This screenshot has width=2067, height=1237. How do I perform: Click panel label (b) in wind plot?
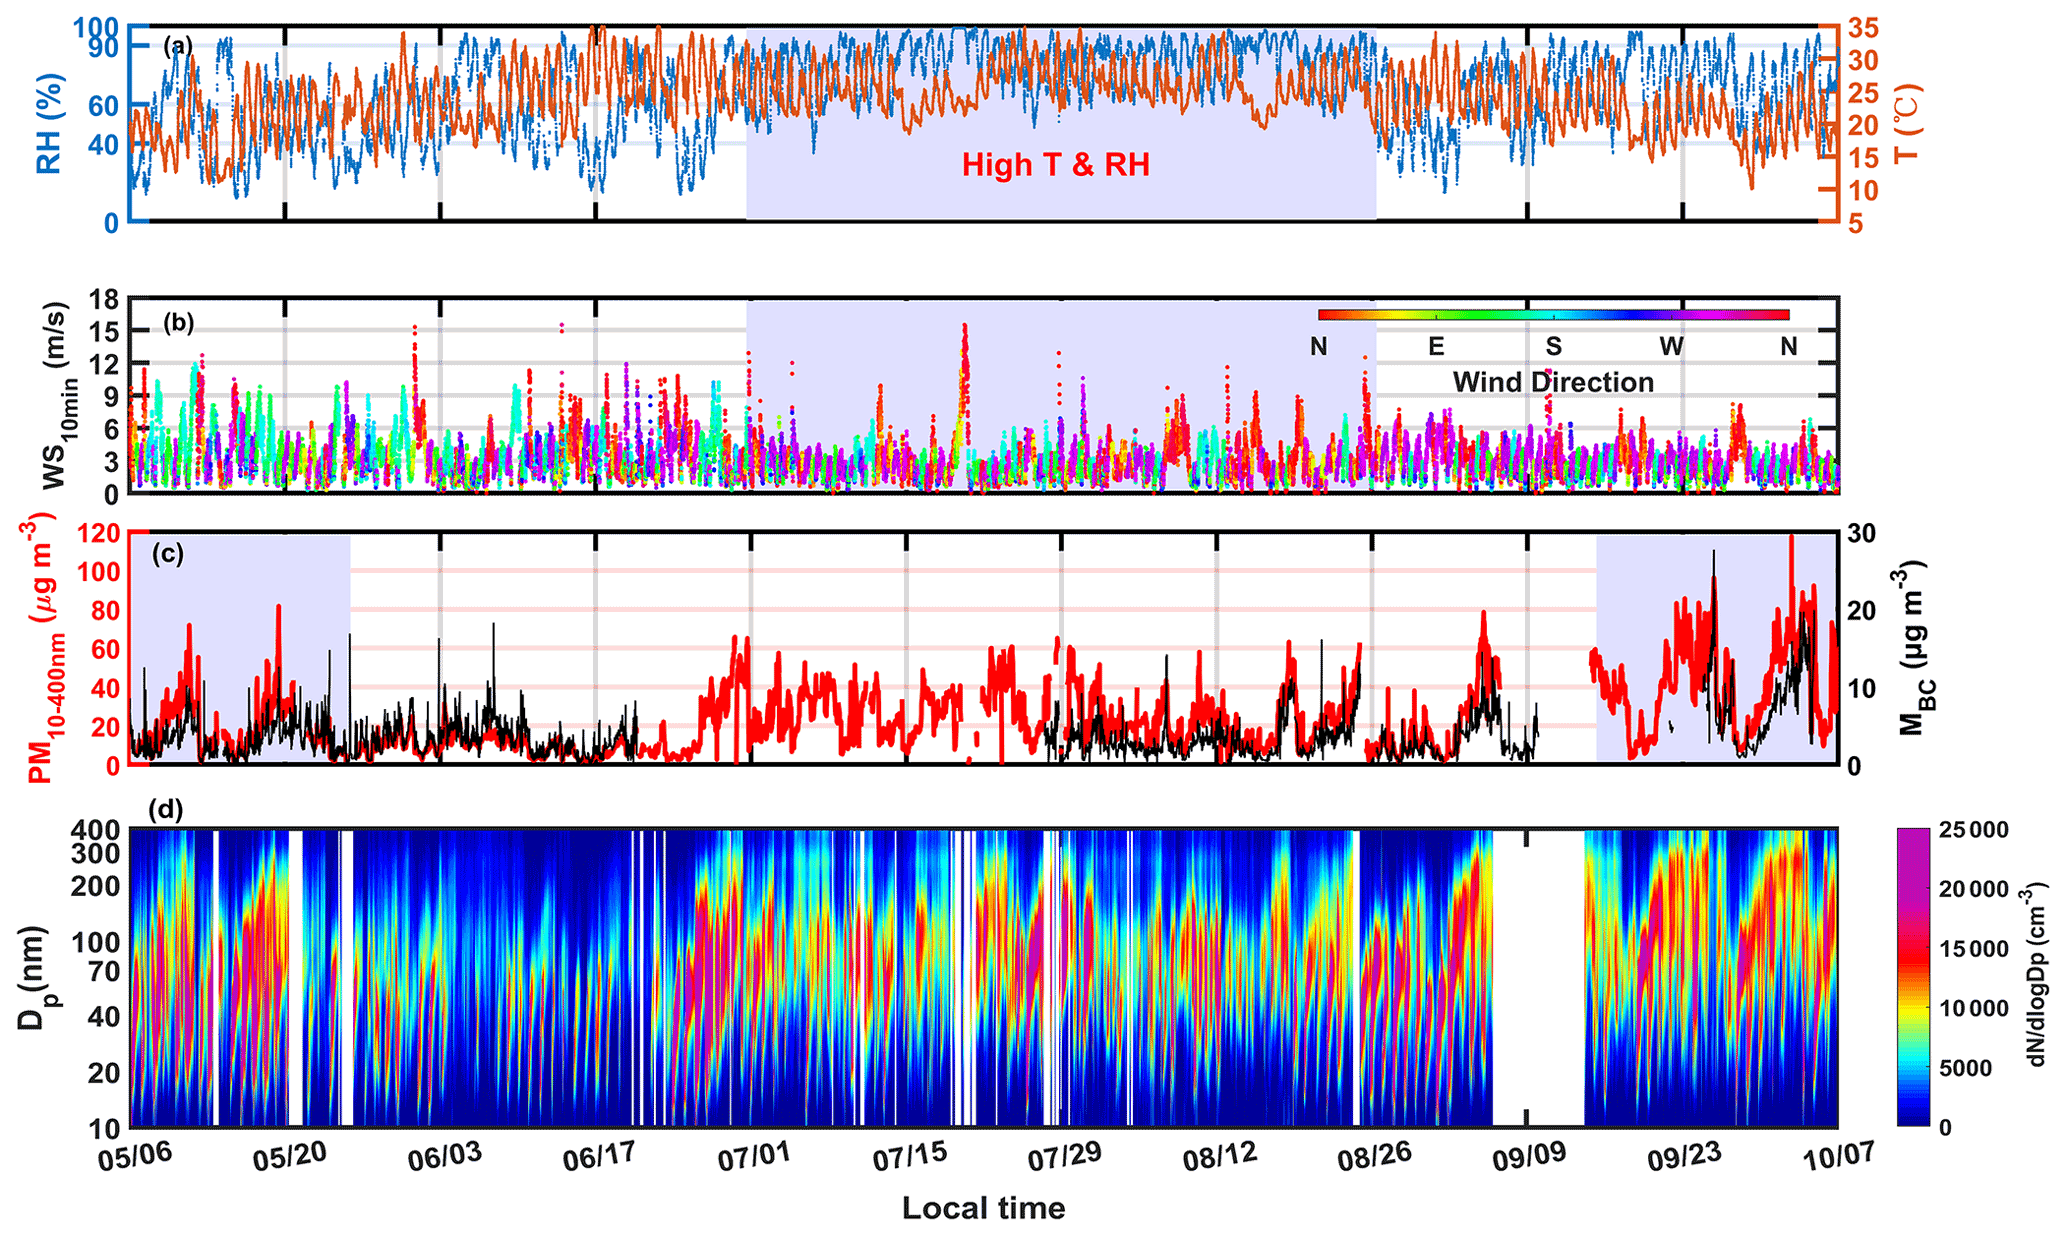178,322
